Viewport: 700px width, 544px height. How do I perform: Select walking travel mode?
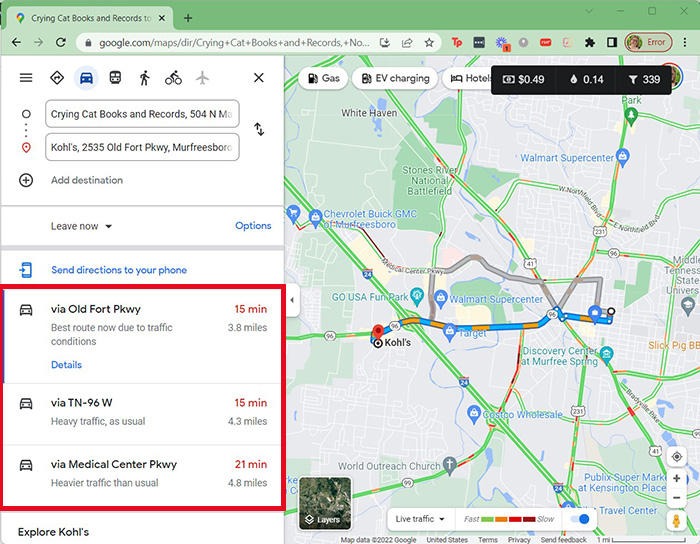coord(144,78)
